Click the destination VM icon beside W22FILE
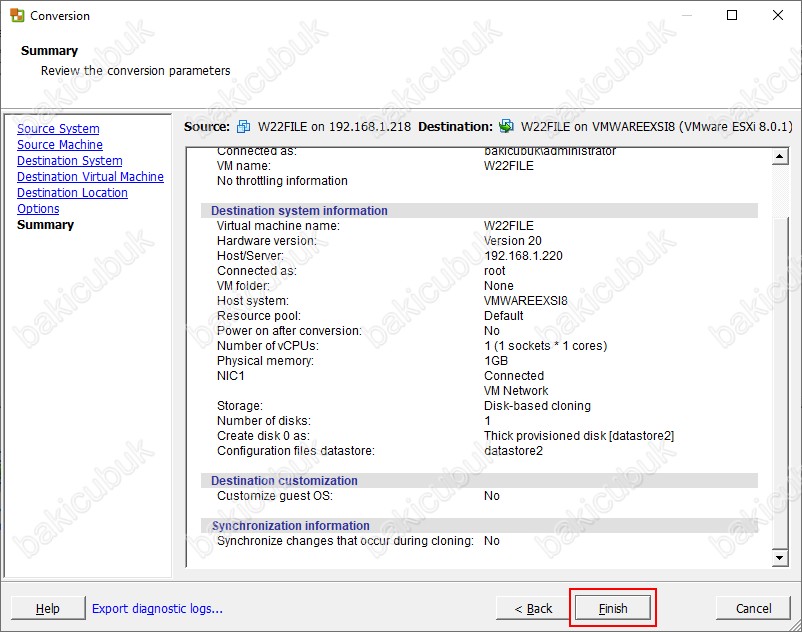Image resolution: width=802 pixels, height=632 pixels. 506,126
